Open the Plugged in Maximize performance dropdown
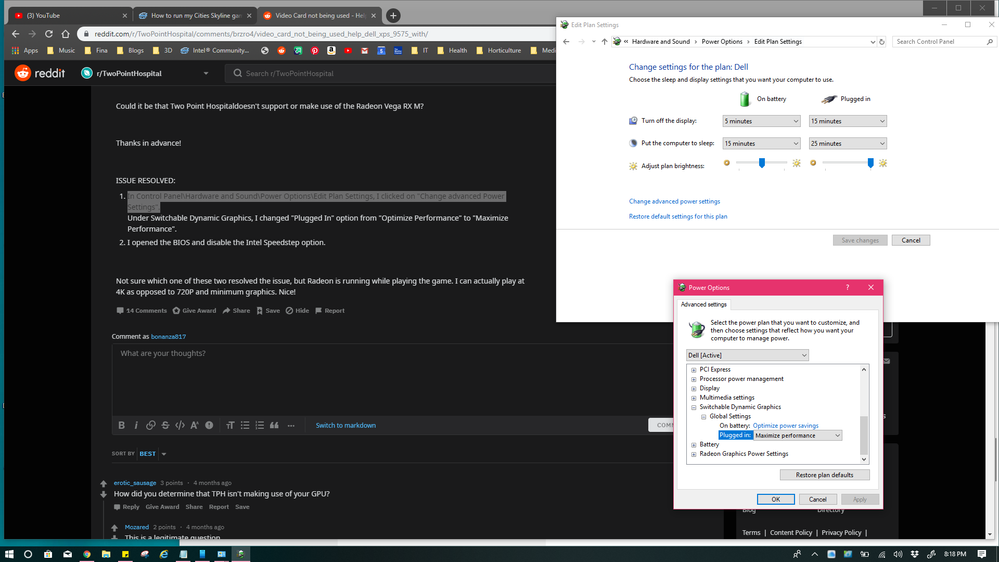 click(x=798, y=435)
